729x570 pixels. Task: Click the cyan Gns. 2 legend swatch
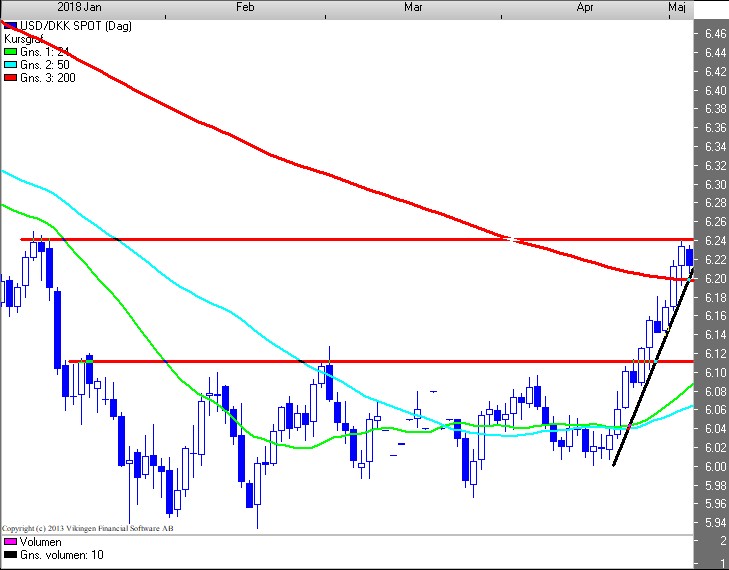[11, 64]
